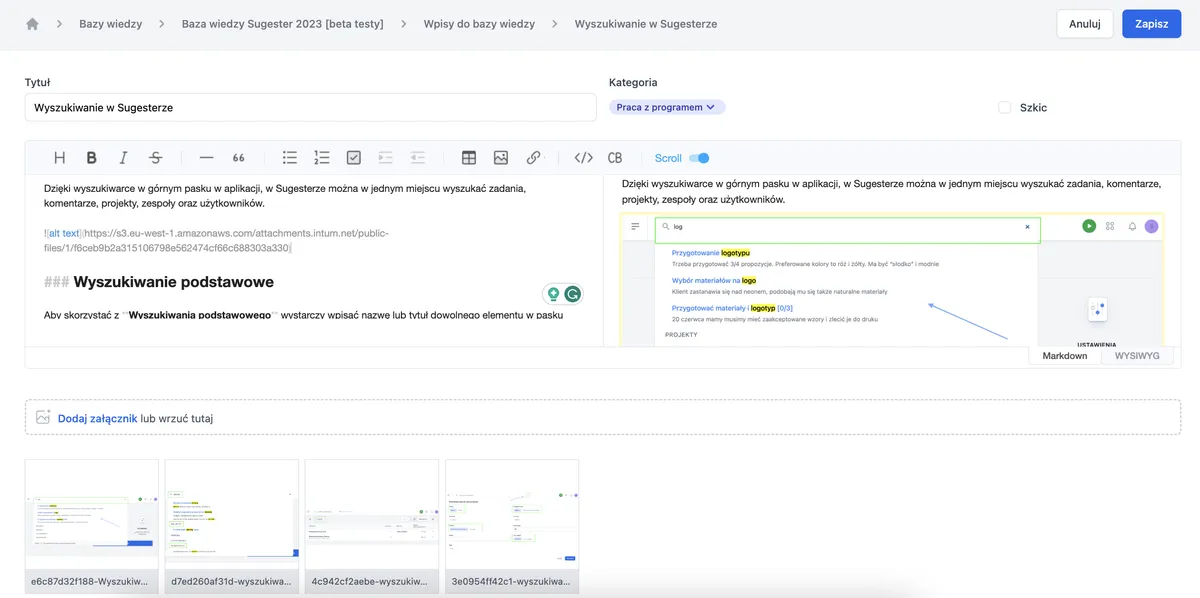Insert a hyperlink with the link icon
The width and height of the screenshot is (1200, 598).
point(533,158)
